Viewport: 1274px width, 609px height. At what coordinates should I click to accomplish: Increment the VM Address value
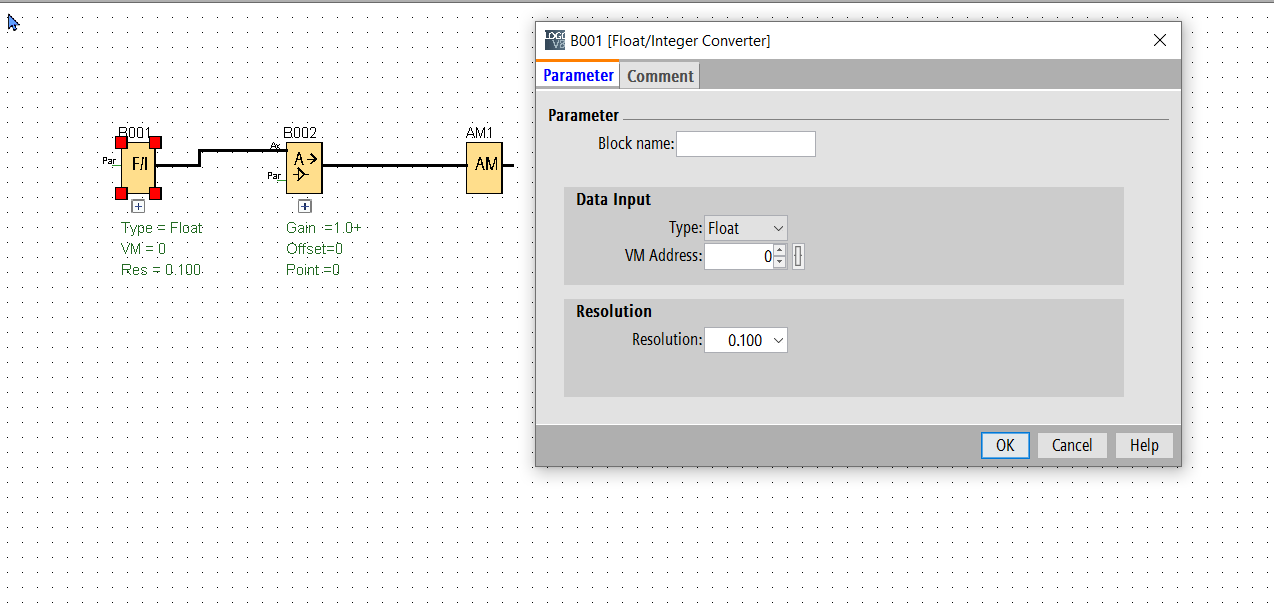tap(780, 250)
